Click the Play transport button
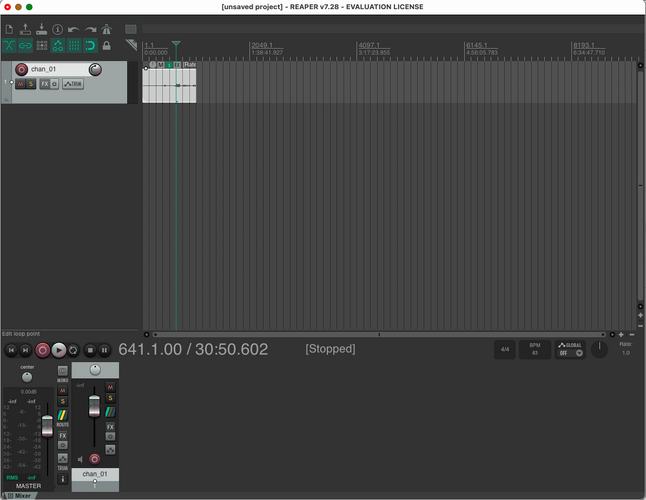This screenshot has width=646, height=500. [59, 350]
